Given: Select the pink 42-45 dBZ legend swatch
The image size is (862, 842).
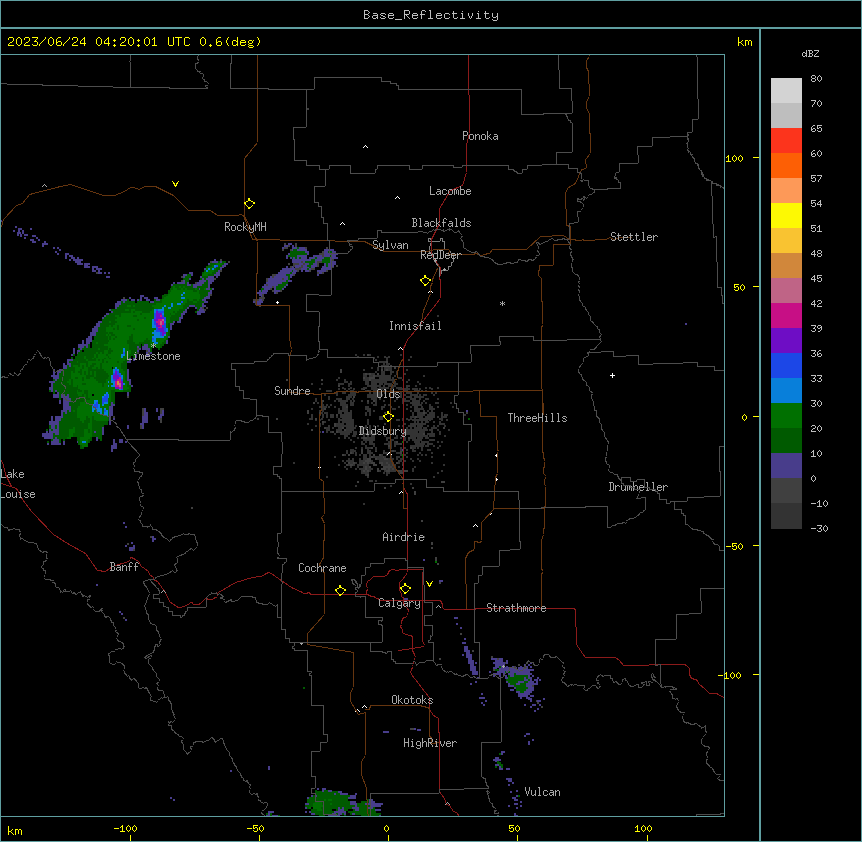Looking at the screenshot, I should tap(786, 291).
